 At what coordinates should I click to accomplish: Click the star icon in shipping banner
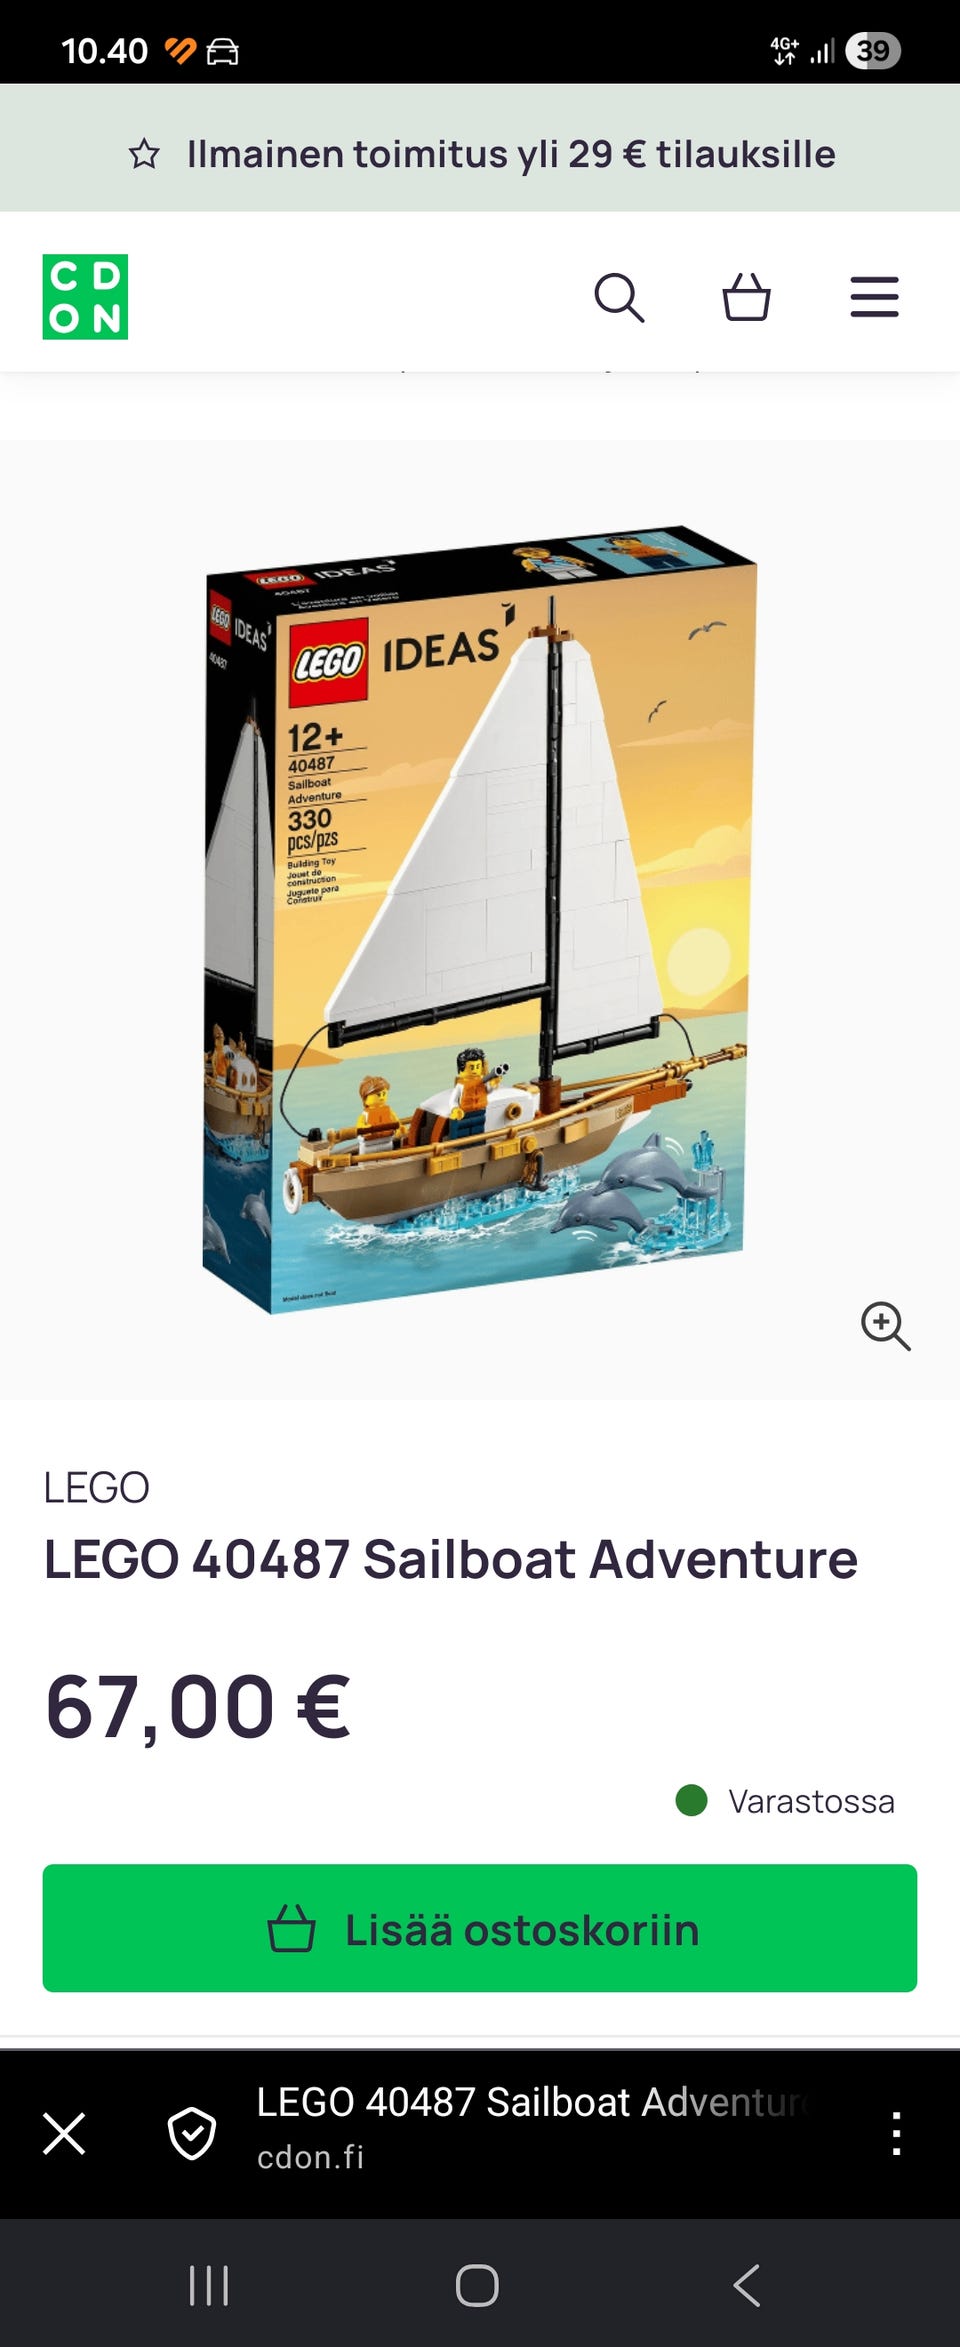tap(144, 154)
